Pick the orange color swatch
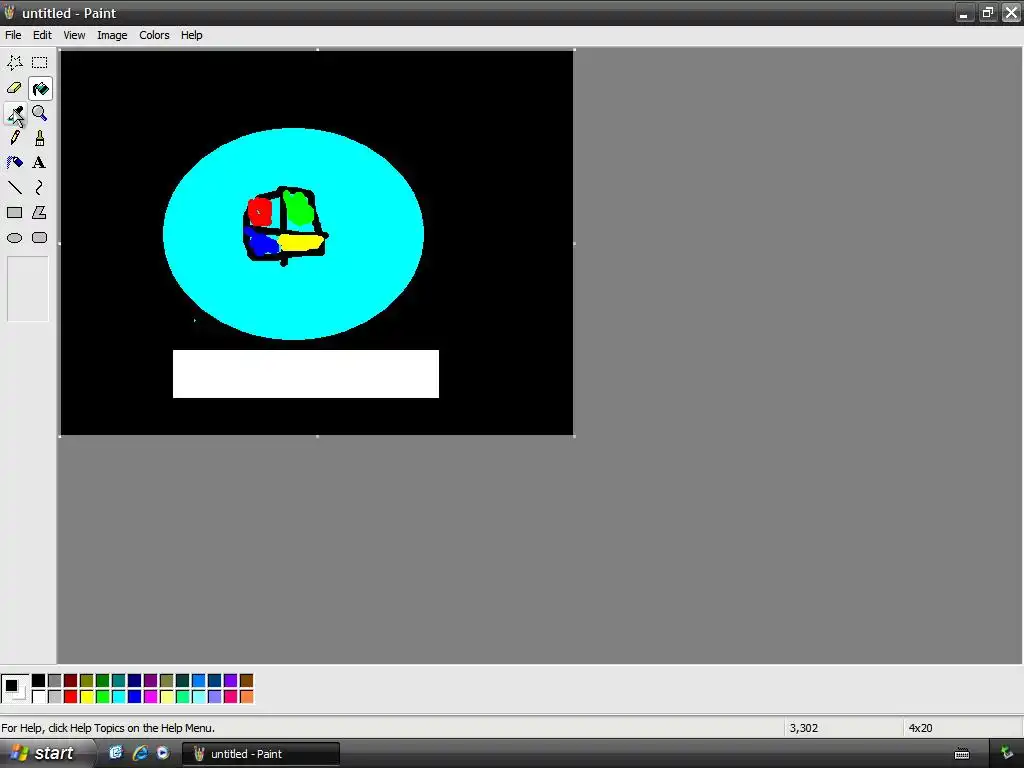 coord(246,697)
